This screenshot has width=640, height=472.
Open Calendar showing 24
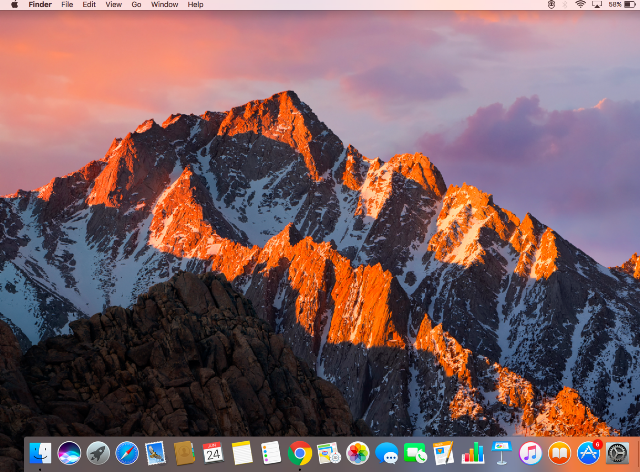click(x=213, y=453)
